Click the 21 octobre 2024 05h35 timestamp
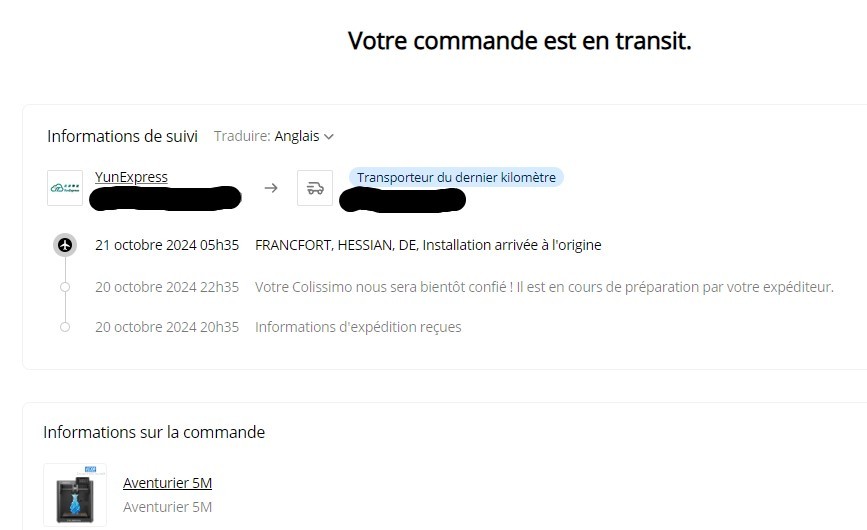 pyautogui.click(x=167, y=245)
